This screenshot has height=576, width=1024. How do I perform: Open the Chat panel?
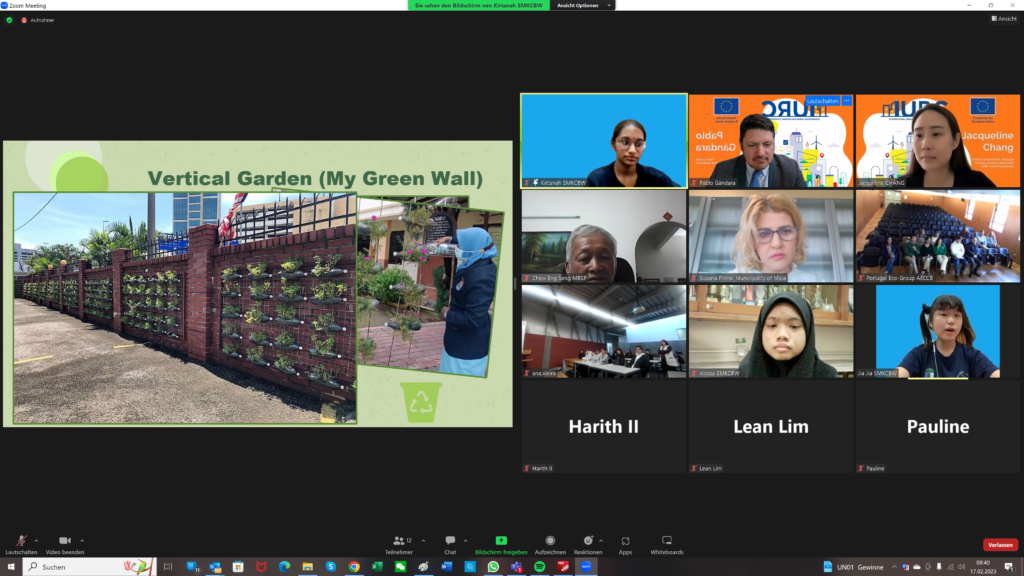pyautogui.click(x=450, y=542)
